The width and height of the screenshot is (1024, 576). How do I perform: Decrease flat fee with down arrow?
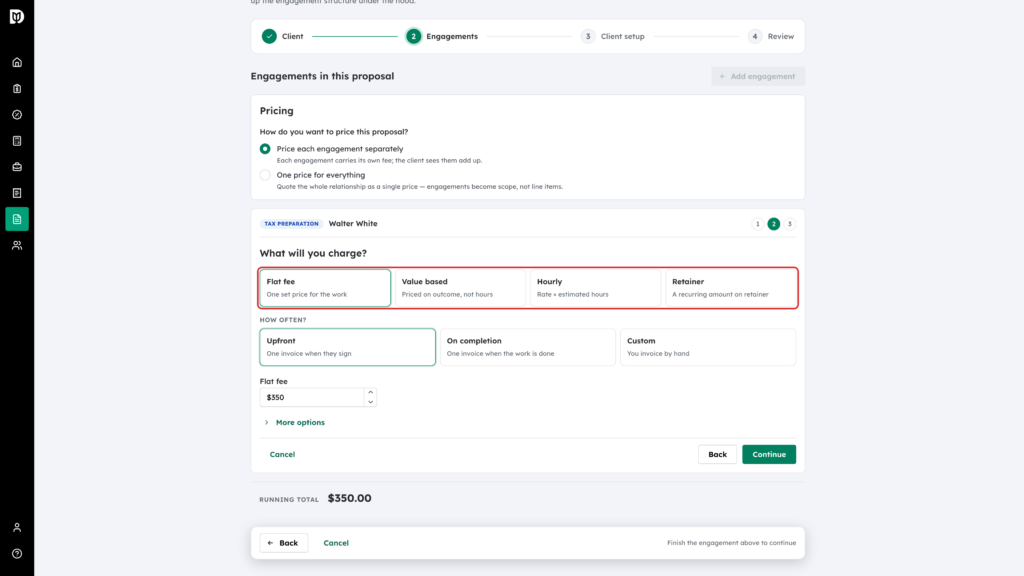(x=370, y=402)
